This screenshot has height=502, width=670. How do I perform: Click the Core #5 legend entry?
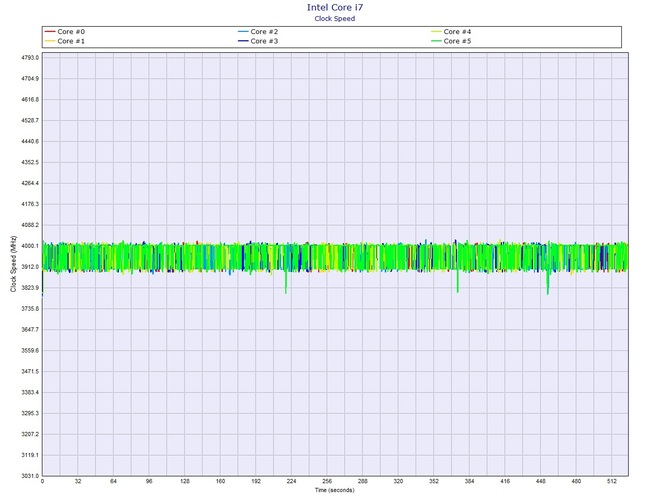pos(451,41)
